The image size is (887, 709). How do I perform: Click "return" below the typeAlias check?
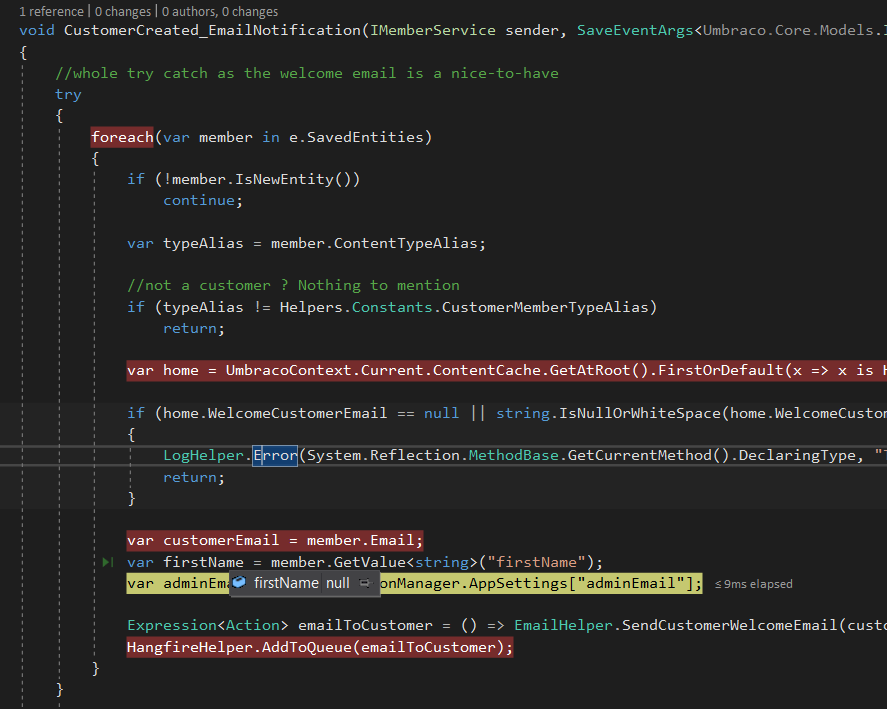coord(190,328)
